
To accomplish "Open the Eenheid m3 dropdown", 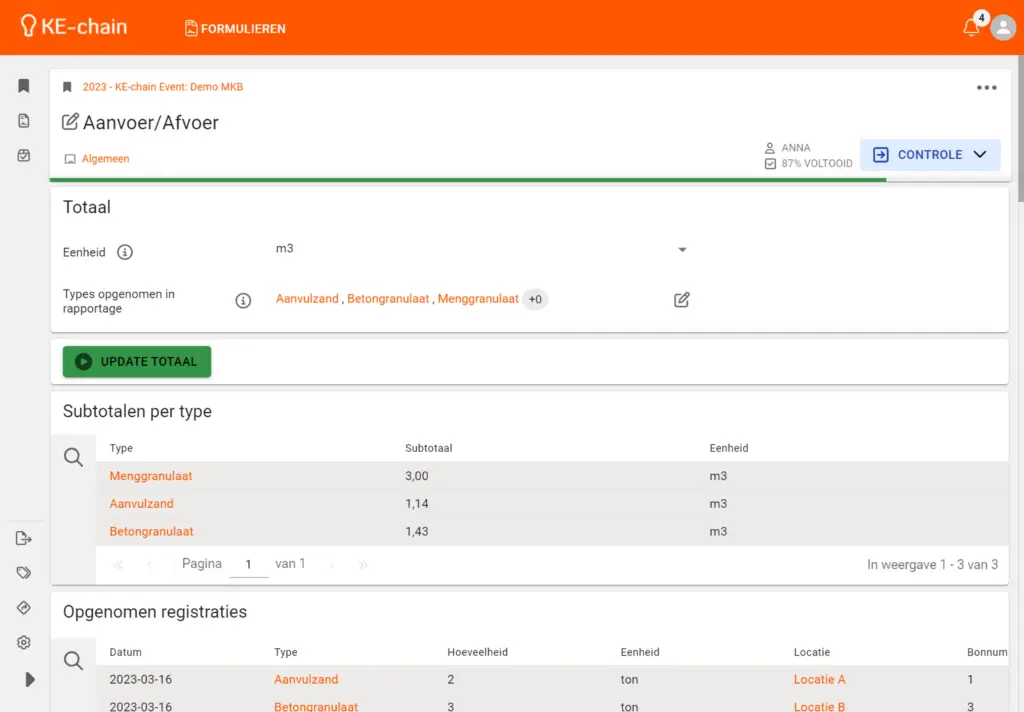I will pyautogui.click(x=682, y=249).
